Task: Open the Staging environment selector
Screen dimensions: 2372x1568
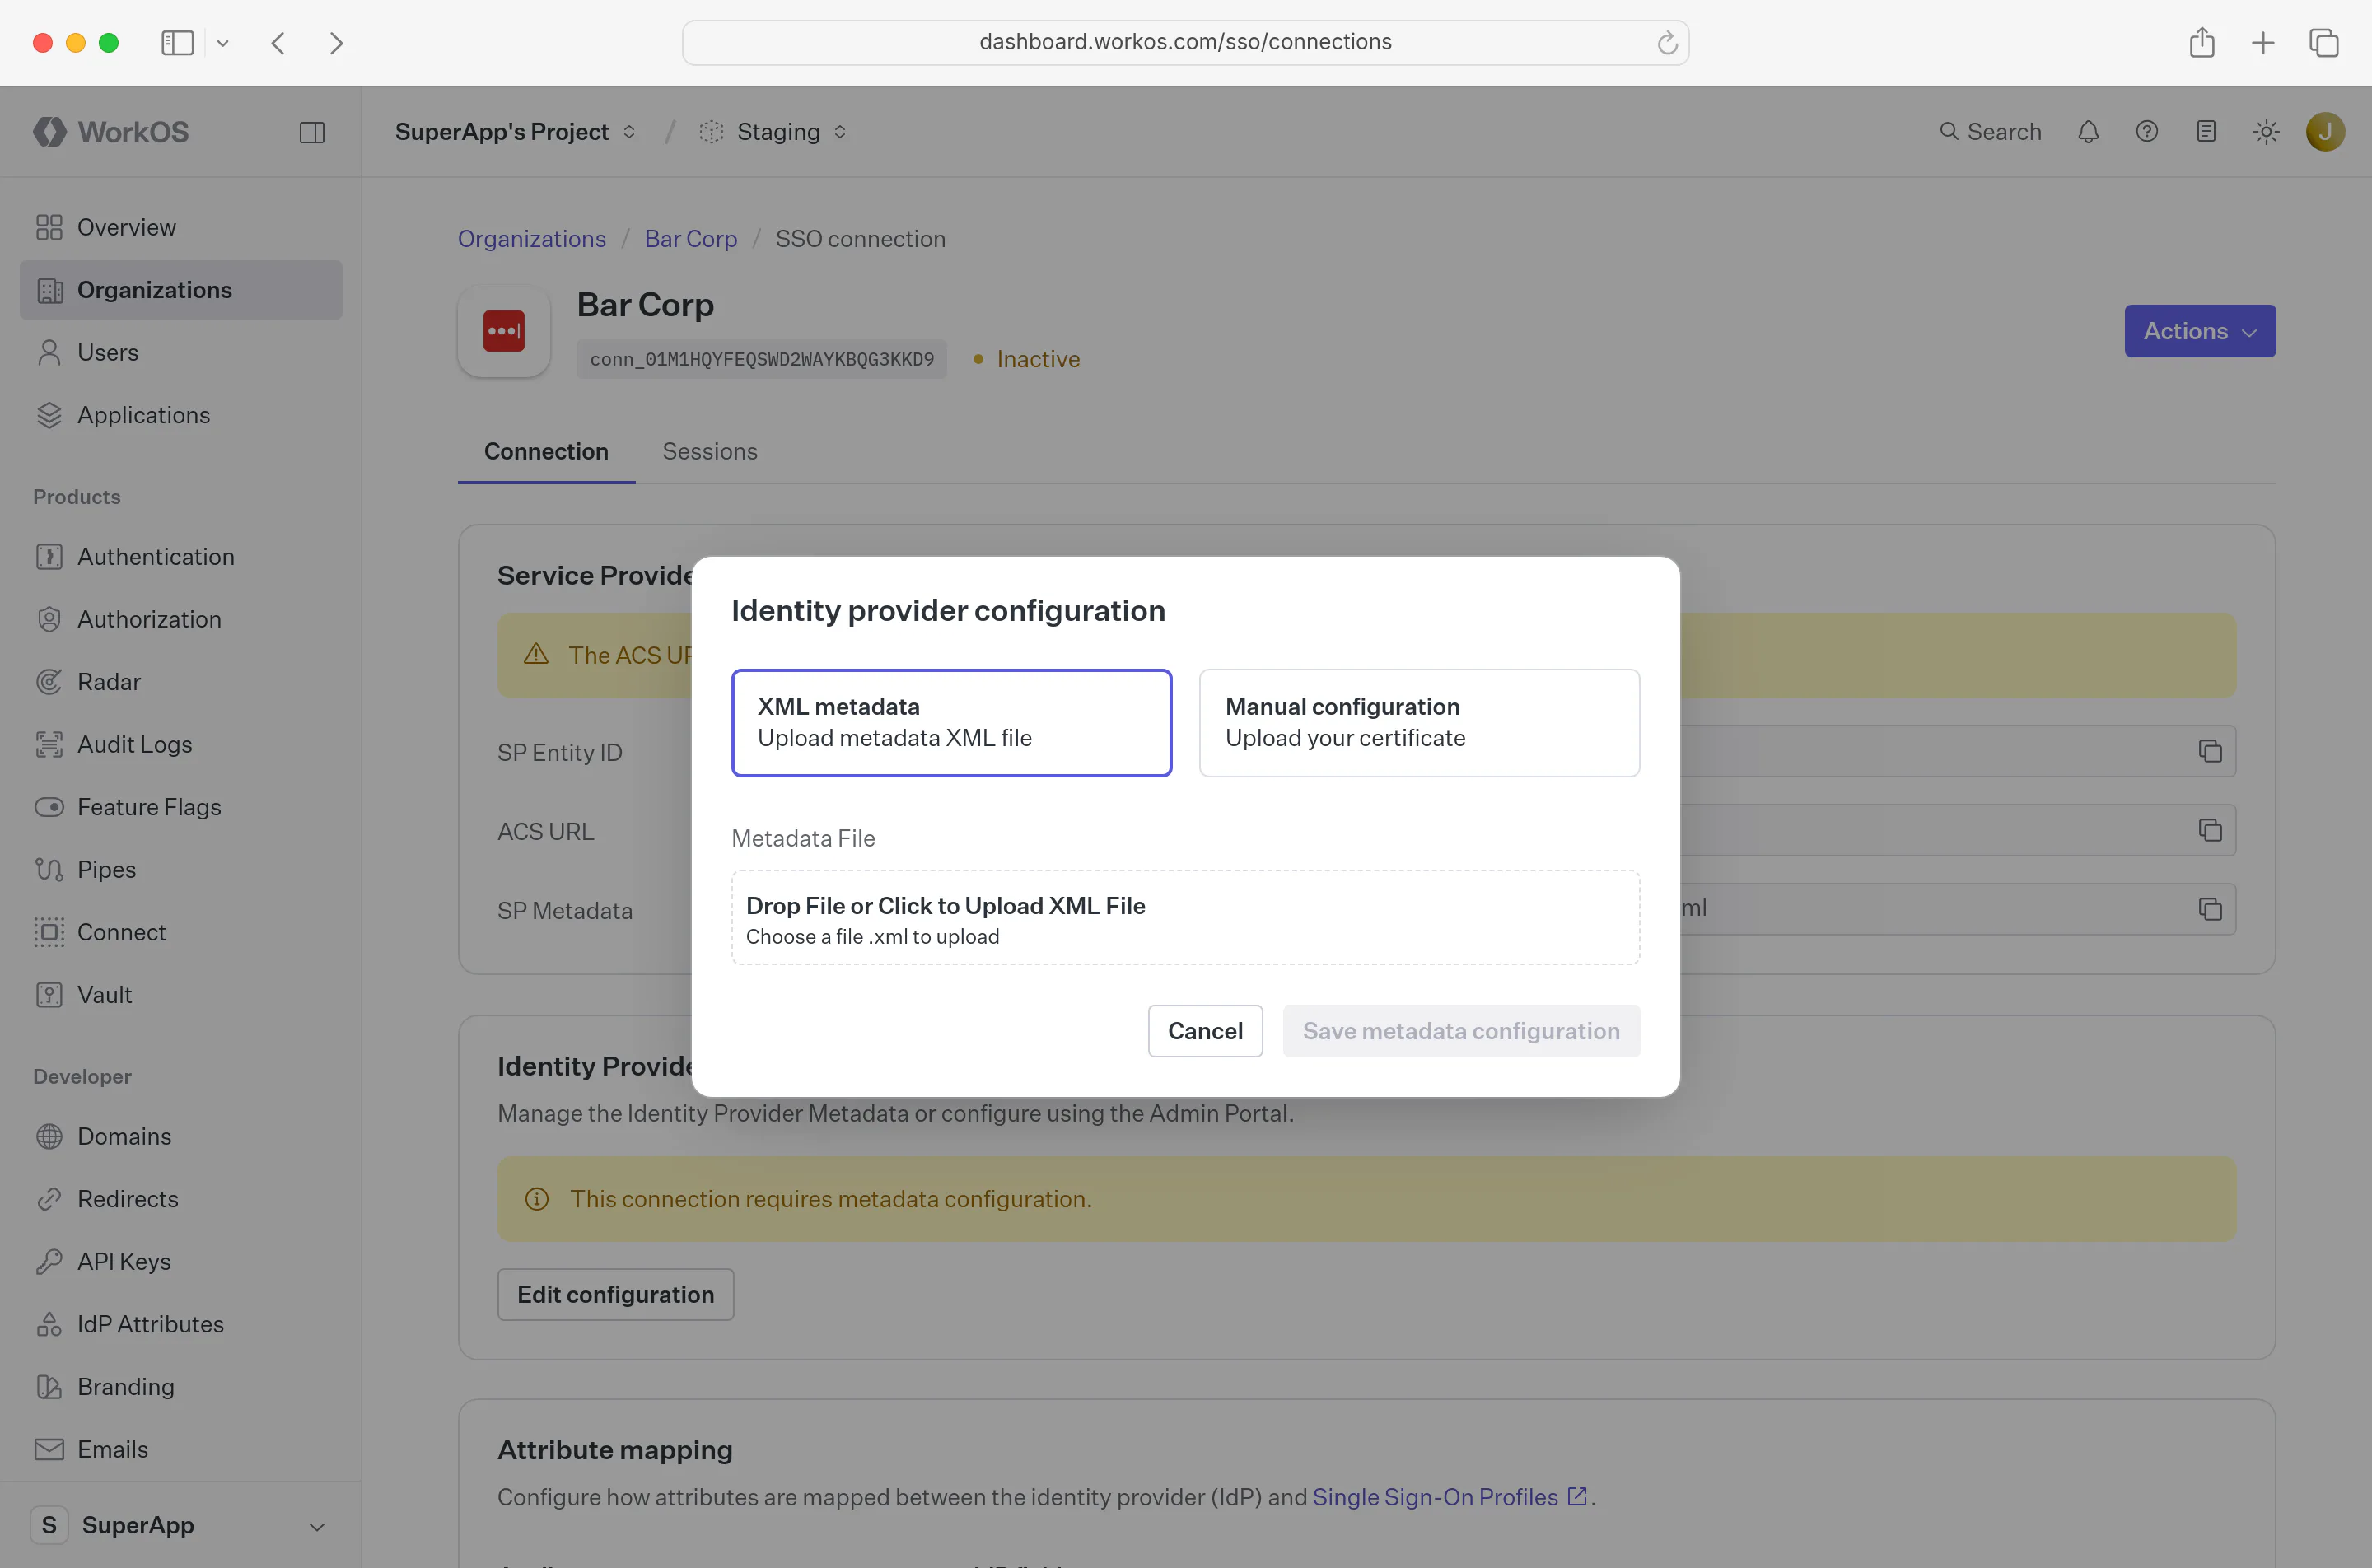Action: click(773, 132)
